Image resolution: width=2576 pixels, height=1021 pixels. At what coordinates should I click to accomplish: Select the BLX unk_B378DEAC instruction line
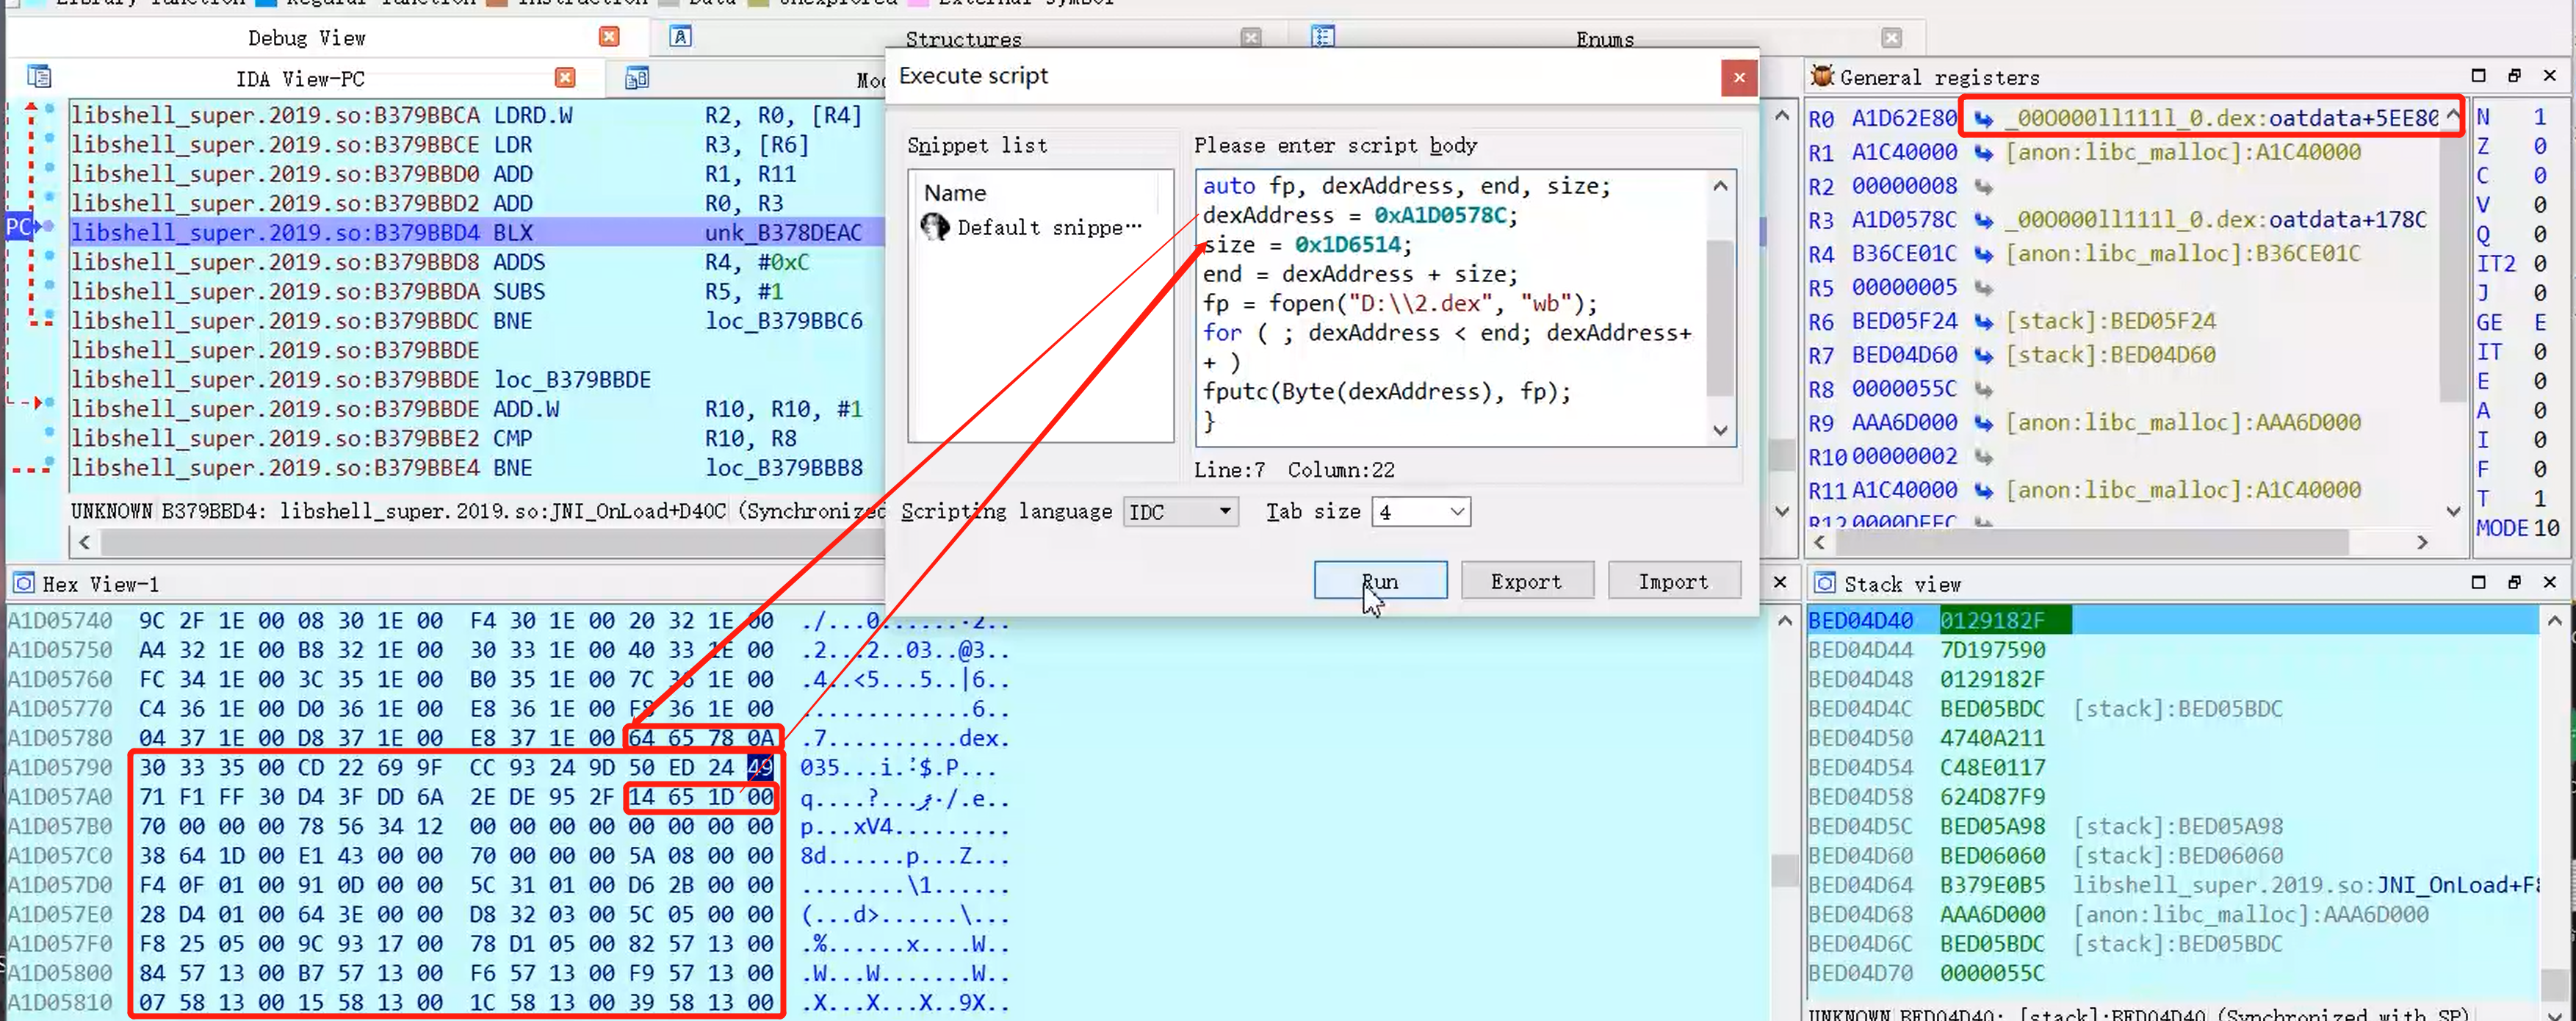point(477,233)
